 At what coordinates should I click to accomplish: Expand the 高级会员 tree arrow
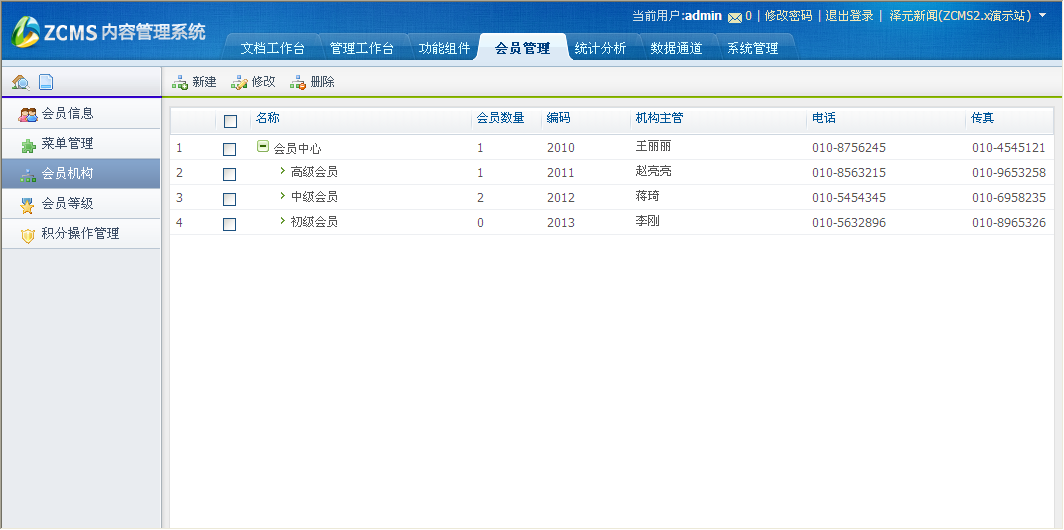[283, 171]
